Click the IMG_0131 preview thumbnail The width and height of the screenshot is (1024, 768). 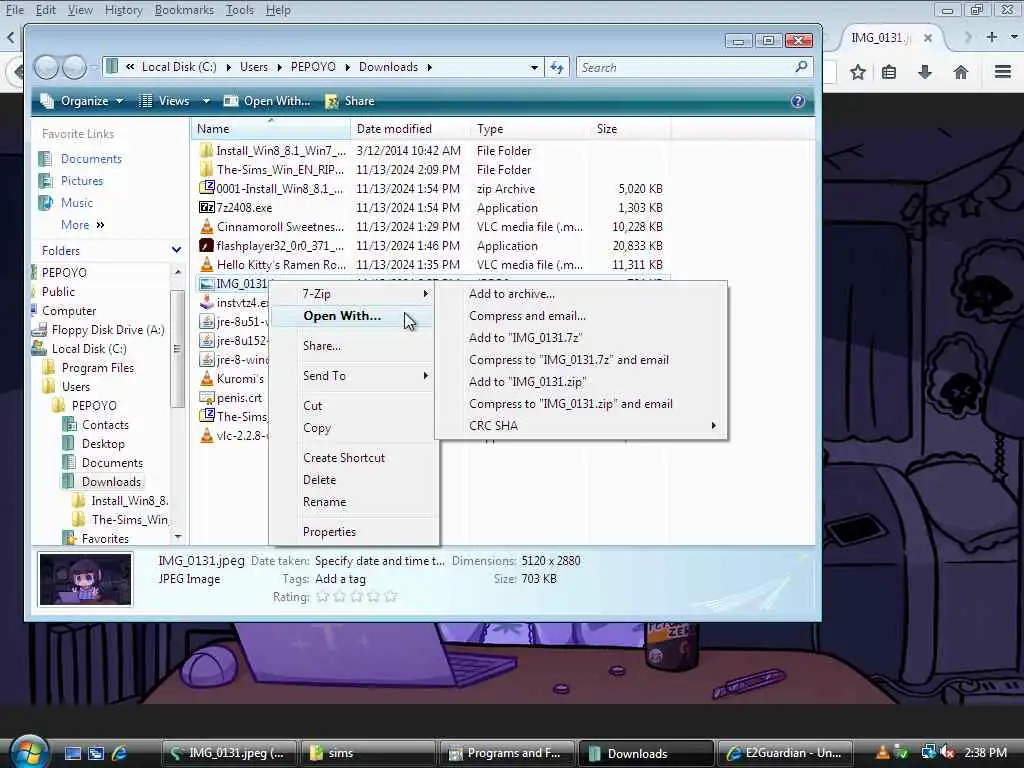pyautogui.click(x=86, y=580)
